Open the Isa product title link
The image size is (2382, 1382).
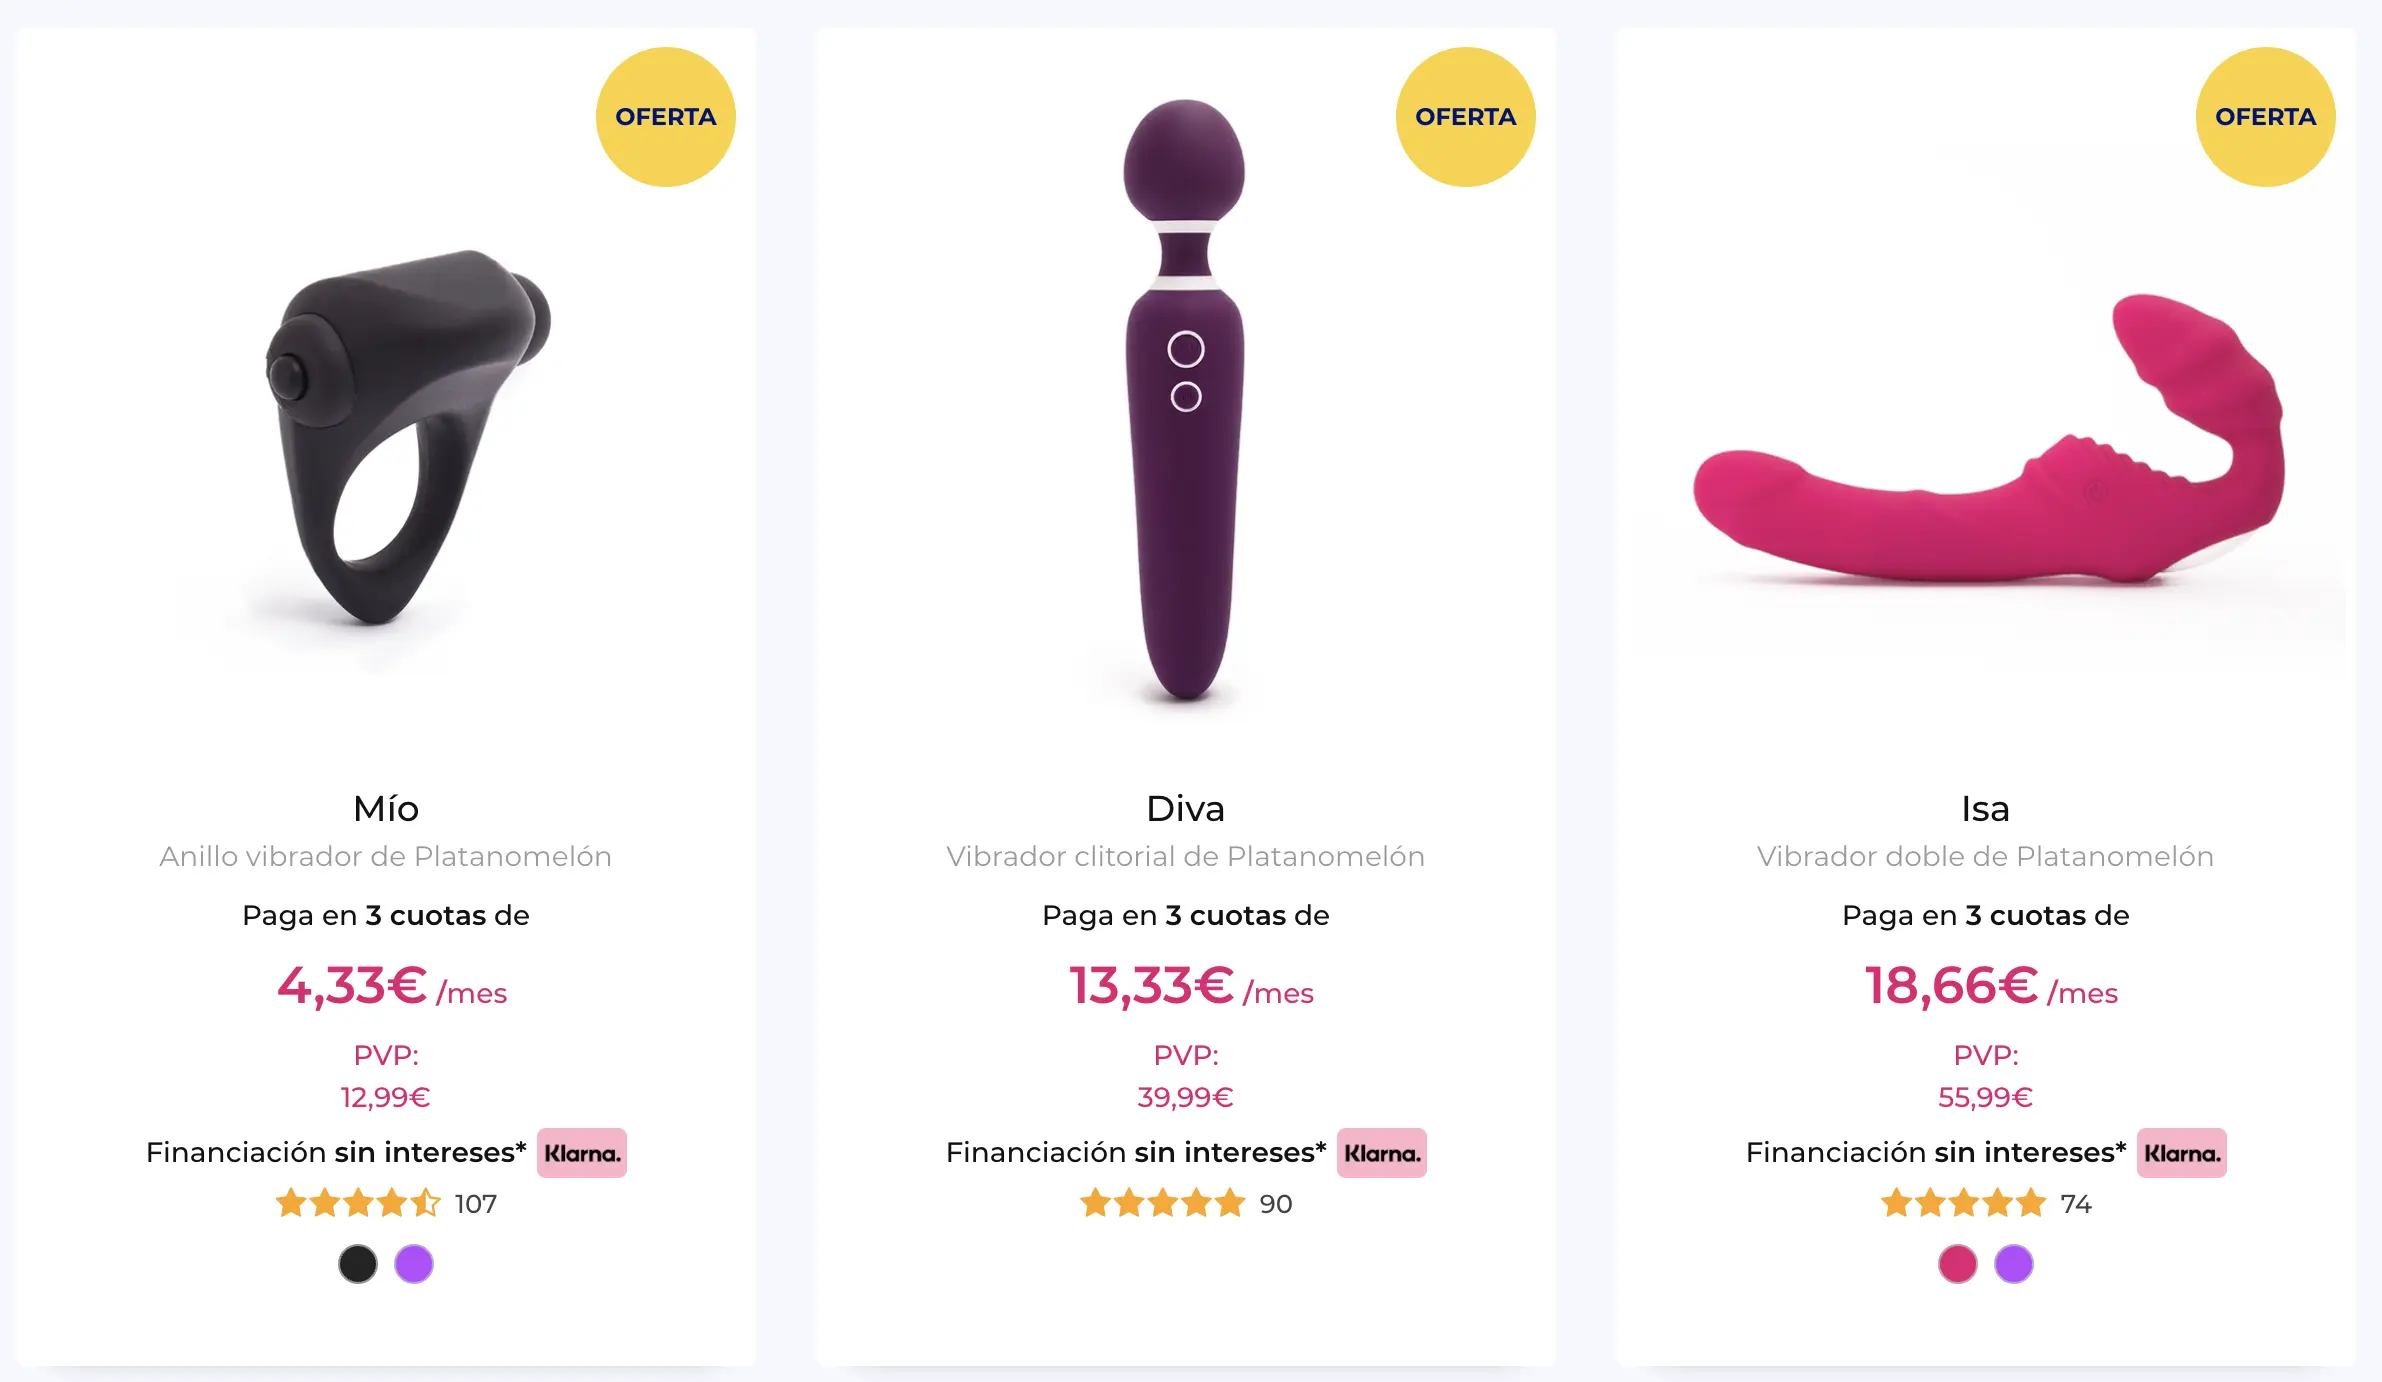(x=1986, y=808)
